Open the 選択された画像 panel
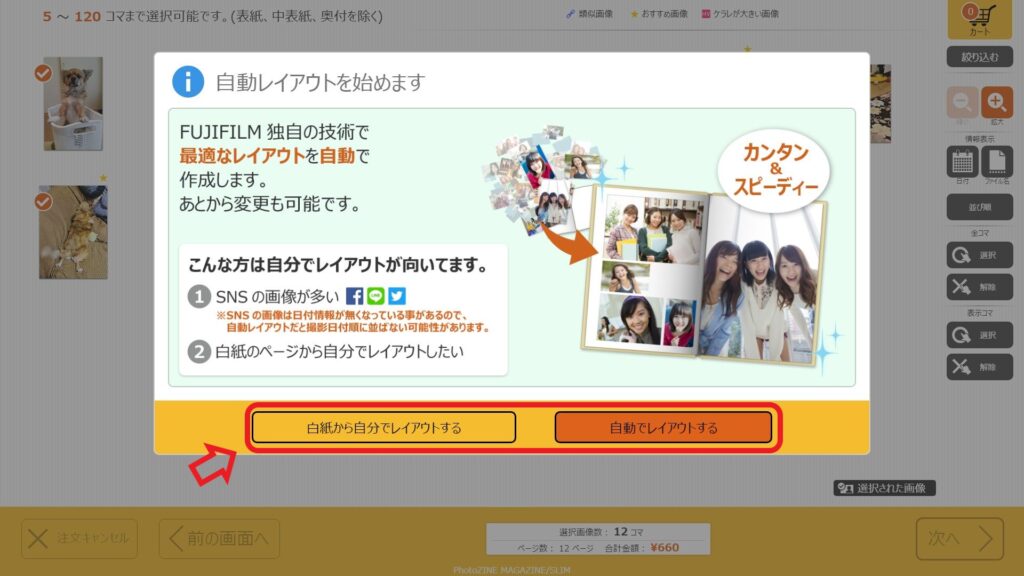The image size is (1024, 576). click(x=885, y=488)
